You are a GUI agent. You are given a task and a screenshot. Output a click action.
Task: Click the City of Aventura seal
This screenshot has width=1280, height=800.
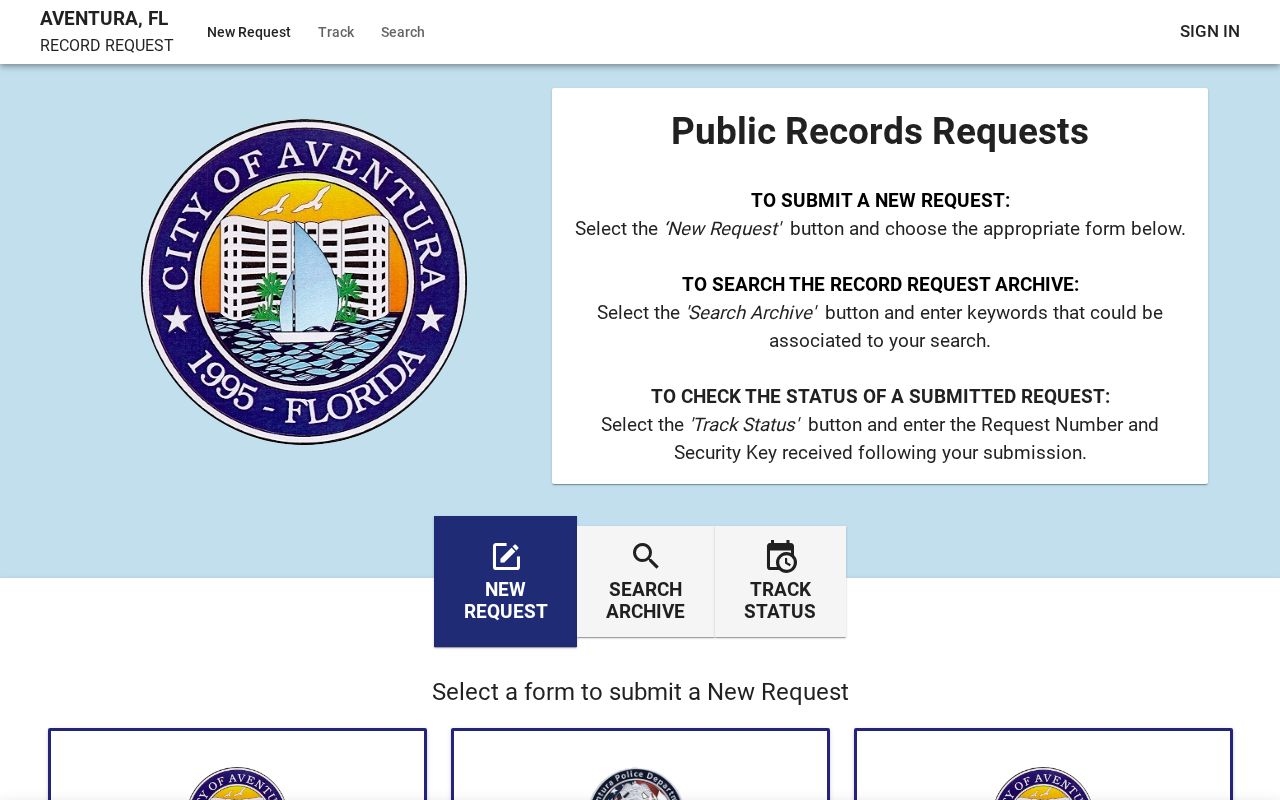[304, 282]
